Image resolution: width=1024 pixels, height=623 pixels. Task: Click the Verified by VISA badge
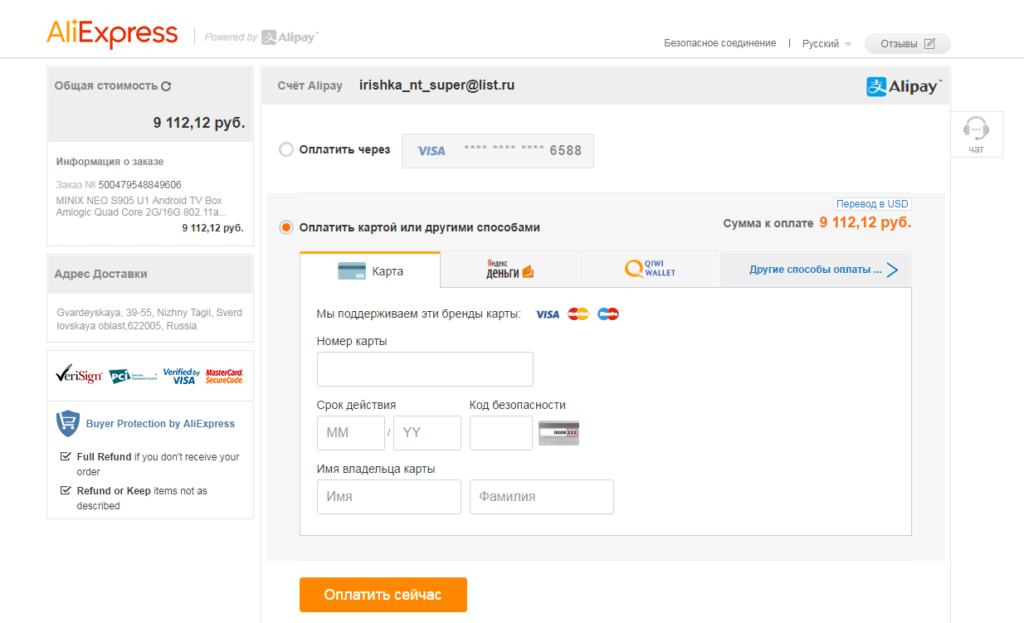(181, 376)
